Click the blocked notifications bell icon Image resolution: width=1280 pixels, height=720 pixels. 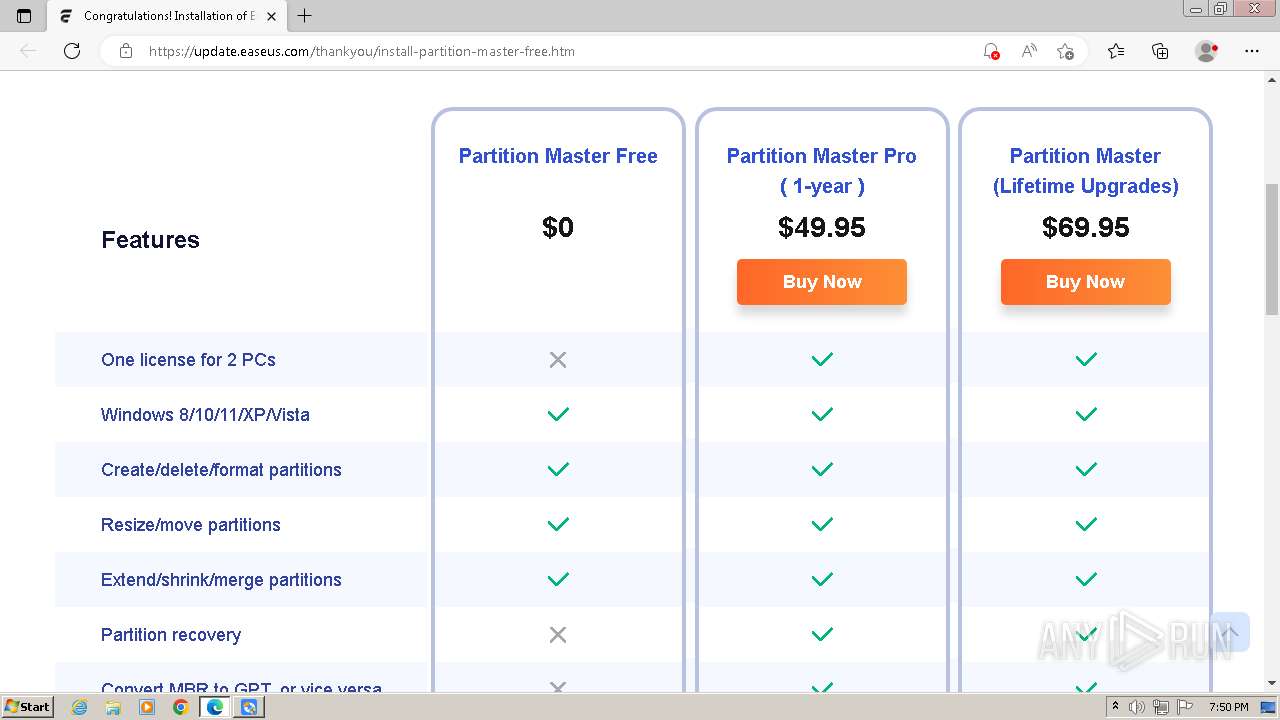991,51
